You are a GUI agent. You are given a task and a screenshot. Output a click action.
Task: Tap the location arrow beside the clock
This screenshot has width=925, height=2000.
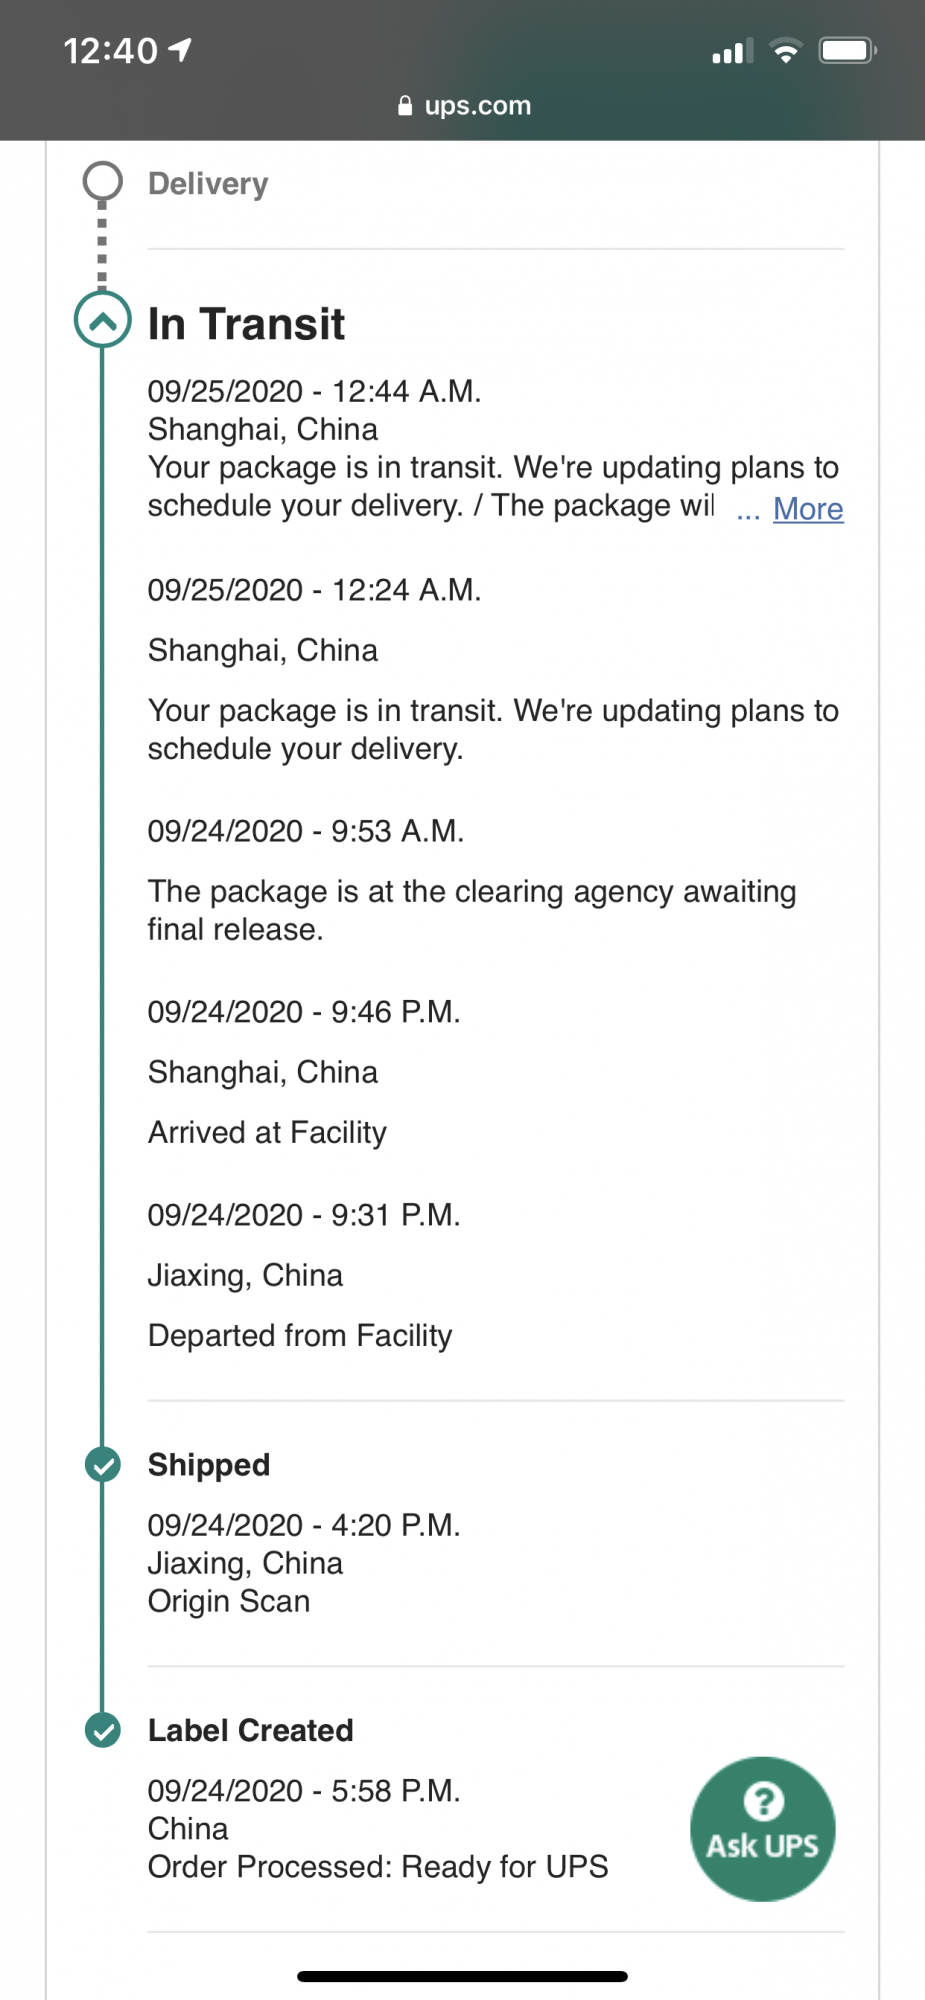coord(180,50)
